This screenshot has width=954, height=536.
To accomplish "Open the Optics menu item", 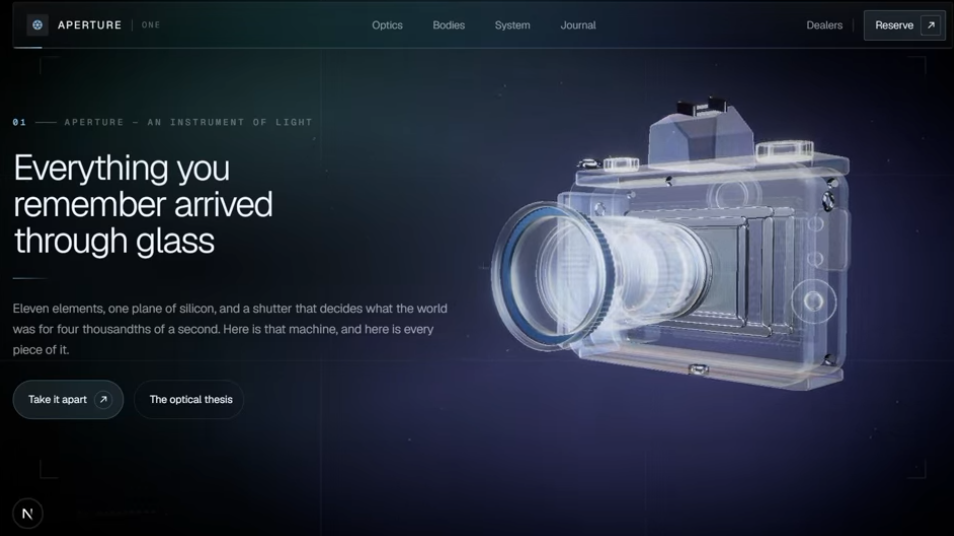I will point(387,25).
